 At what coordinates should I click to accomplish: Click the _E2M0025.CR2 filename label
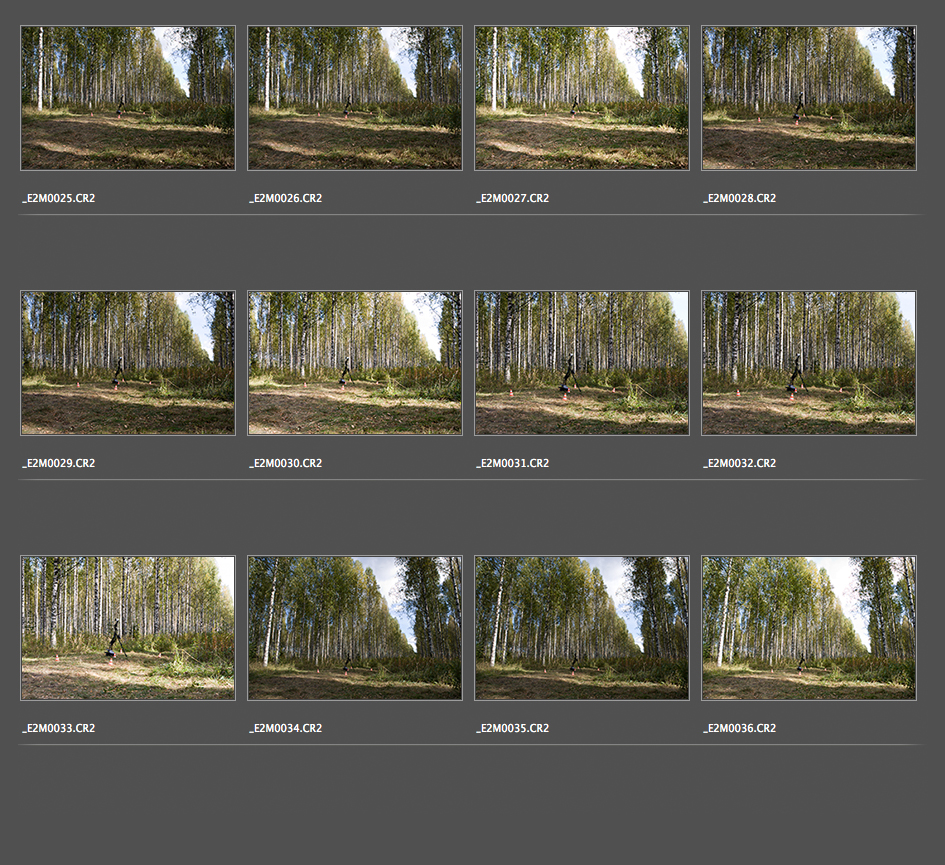(x=59, y=199)
